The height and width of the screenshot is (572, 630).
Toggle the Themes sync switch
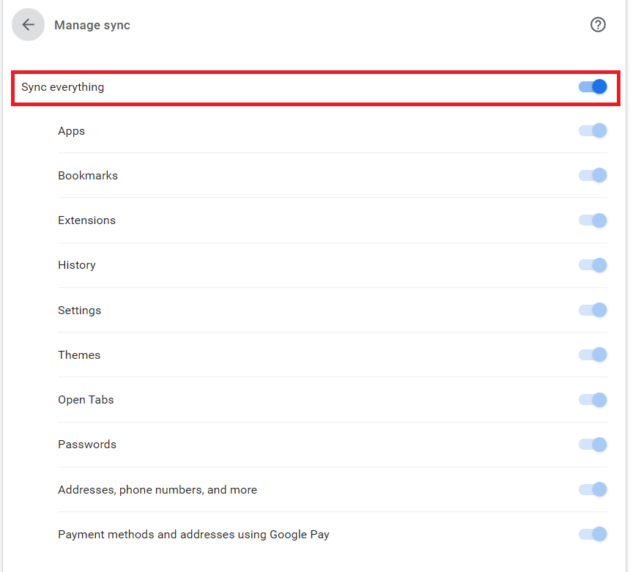coord(593,355)
